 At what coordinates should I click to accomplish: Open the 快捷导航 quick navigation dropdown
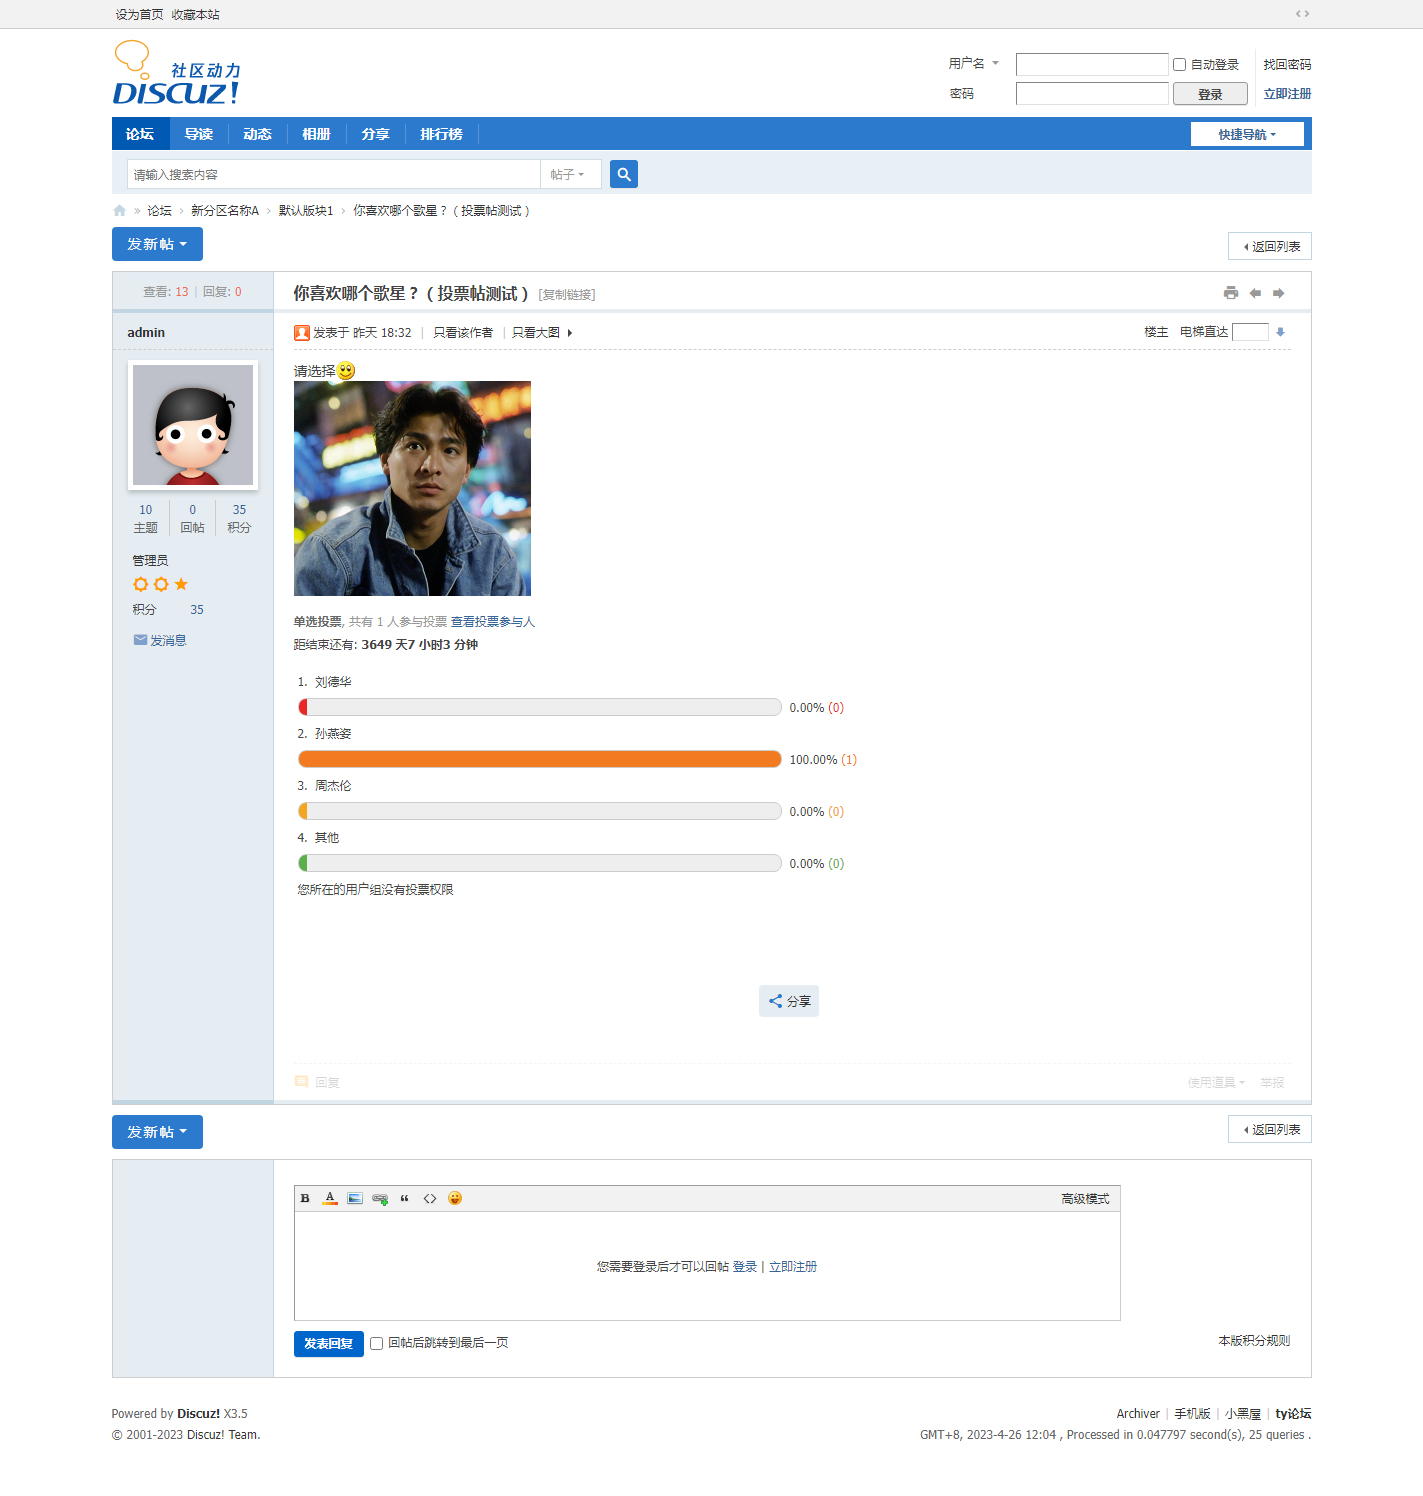point(1247,134)
